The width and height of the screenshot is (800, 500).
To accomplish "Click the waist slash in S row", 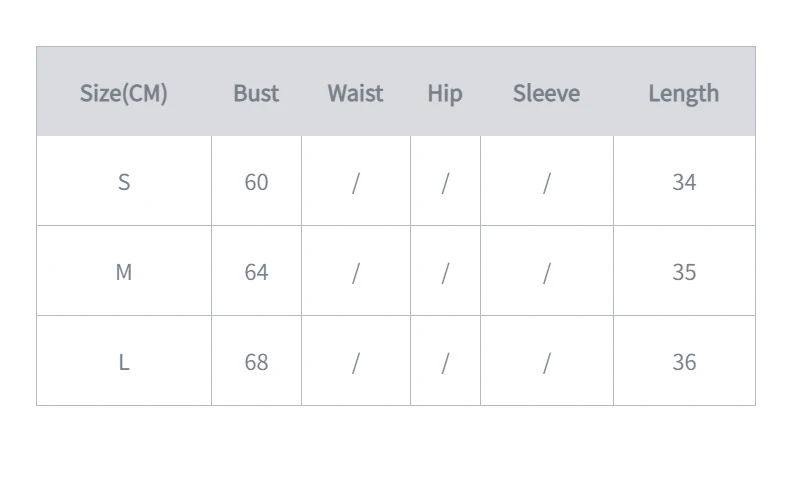I will pyautogui.click(x=356, y=183).
